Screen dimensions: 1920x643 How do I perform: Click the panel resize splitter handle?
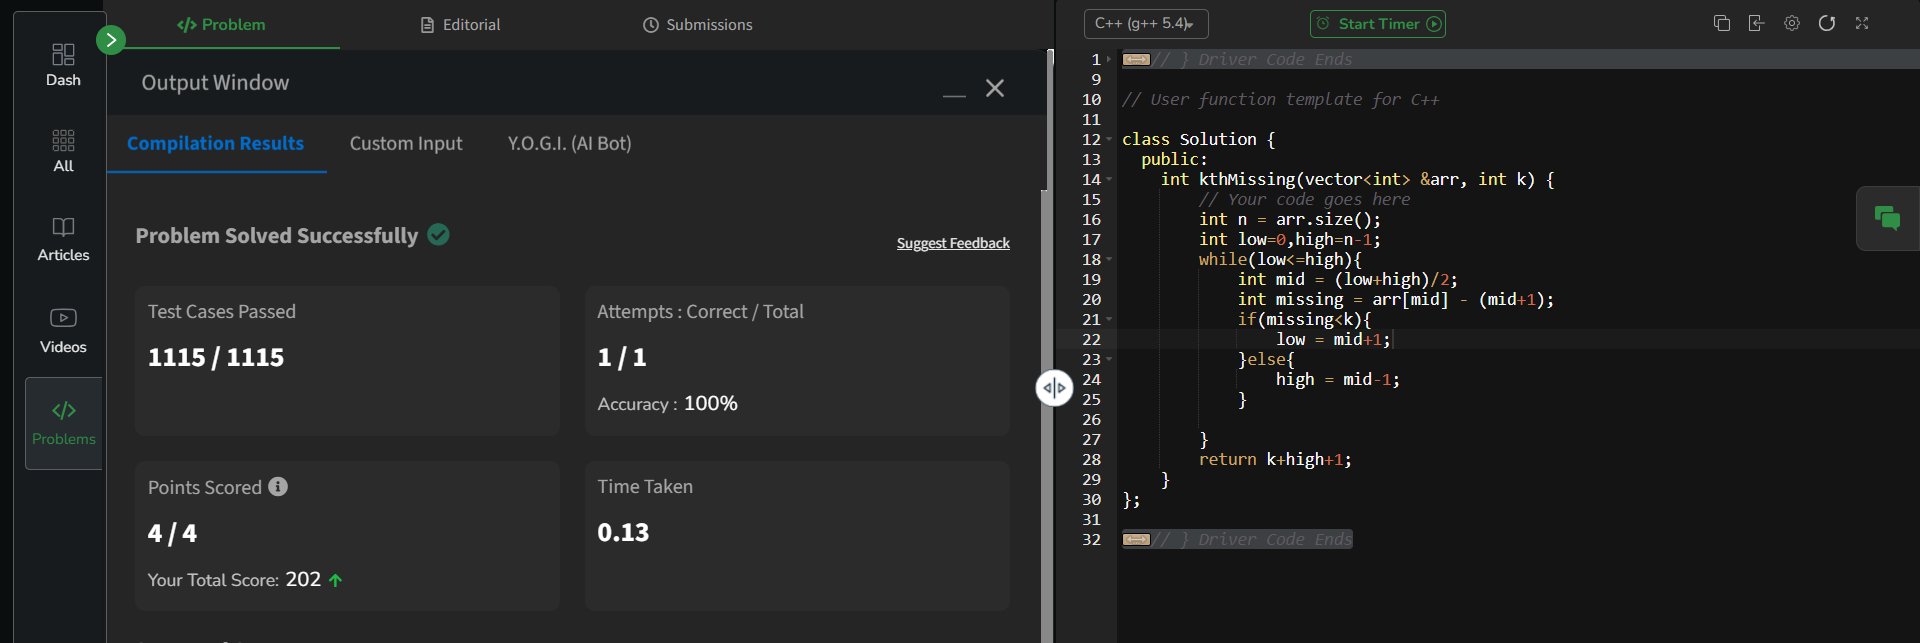point(1054,388)
